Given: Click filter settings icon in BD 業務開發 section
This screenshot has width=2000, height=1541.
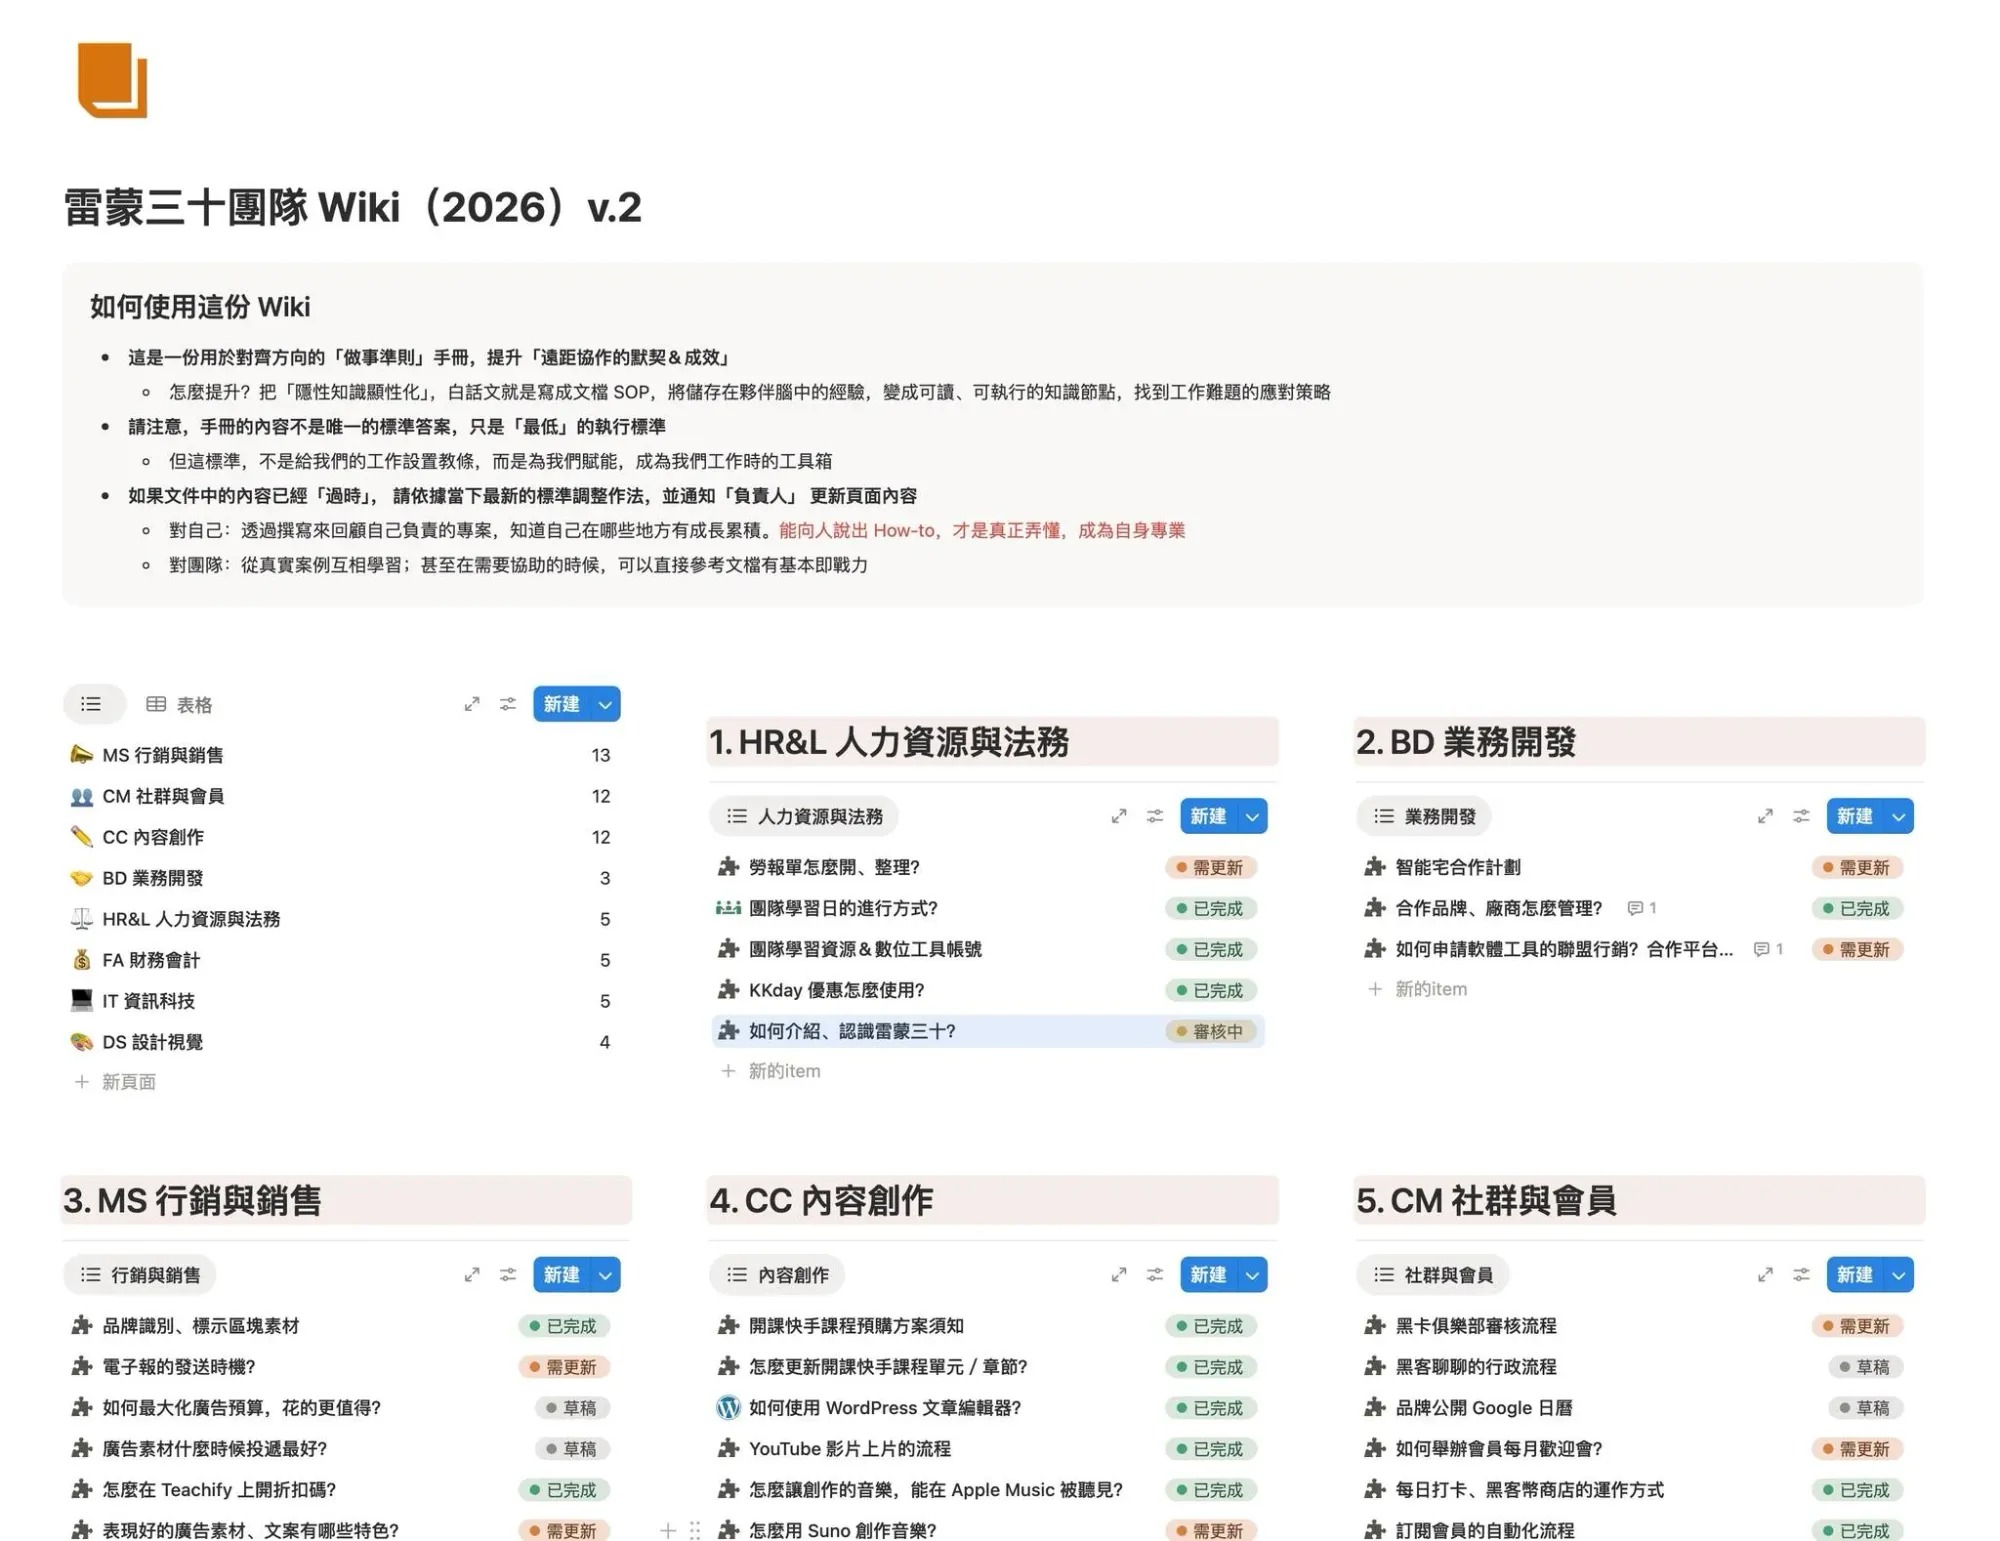Looking at the screenshot, I should point(1801,816).
